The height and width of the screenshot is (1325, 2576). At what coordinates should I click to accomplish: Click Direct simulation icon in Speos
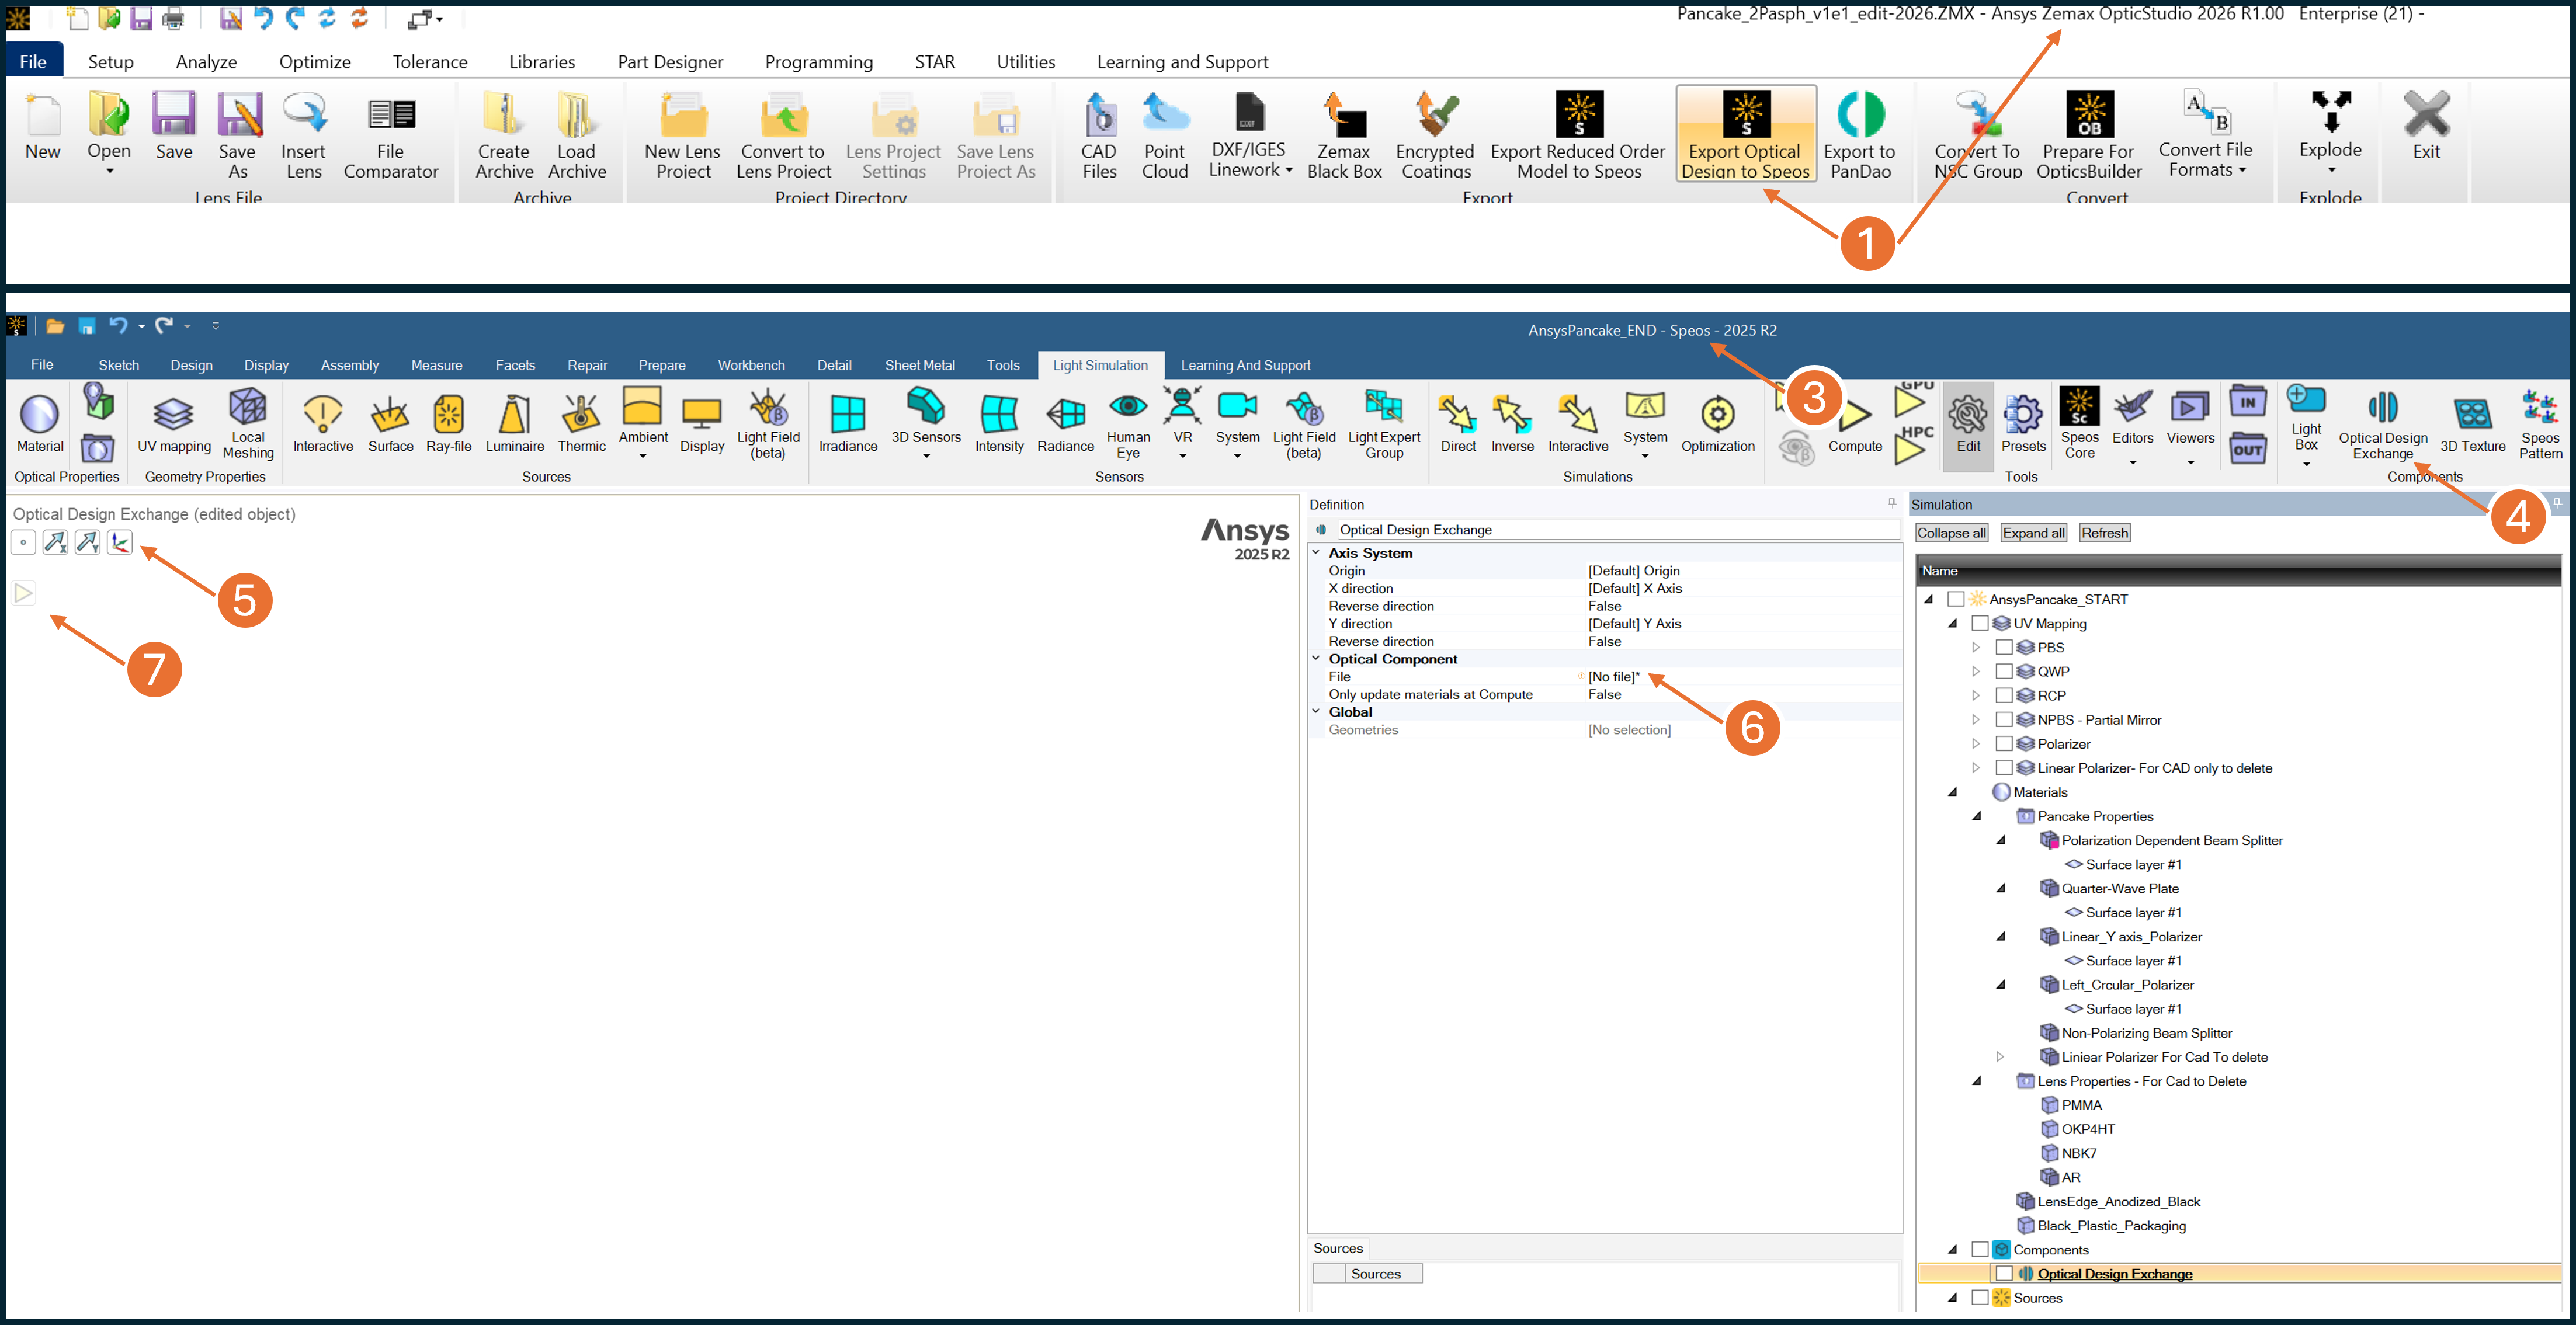(1458, 422)
